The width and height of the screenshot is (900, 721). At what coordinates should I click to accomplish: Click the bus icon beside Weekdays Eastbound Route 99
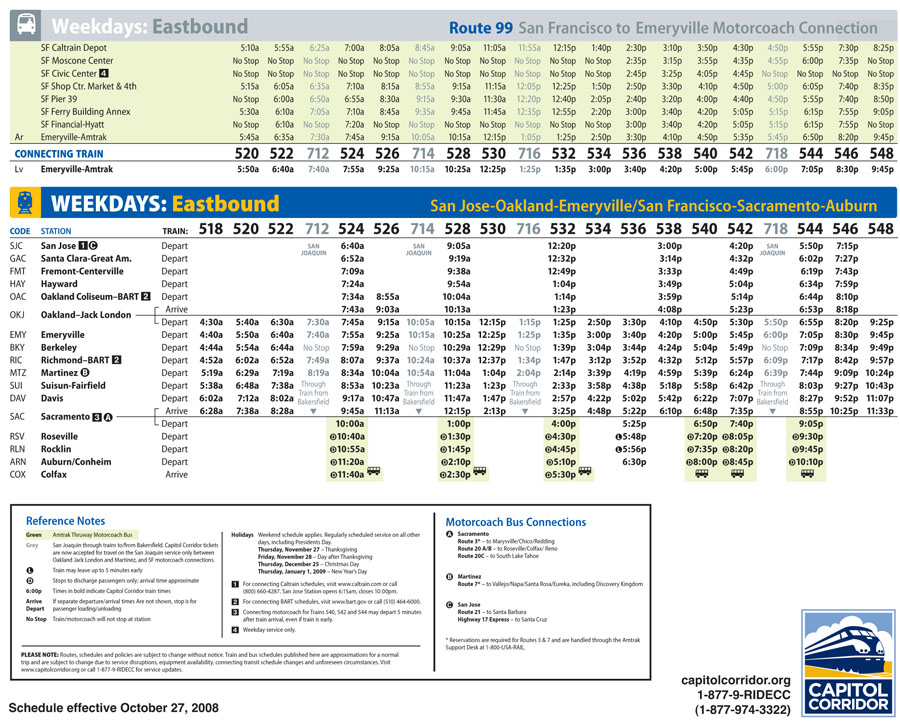26,25
